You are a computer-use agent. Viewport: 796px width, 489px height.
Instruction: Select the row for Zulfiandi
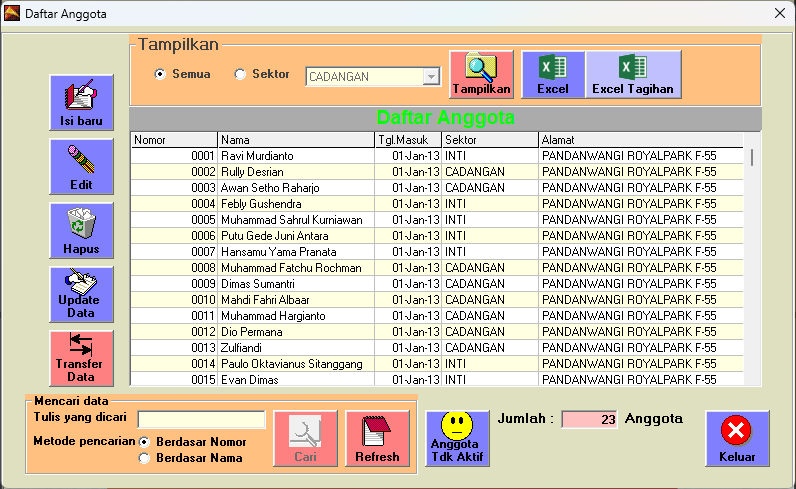(x=437, y=348)
